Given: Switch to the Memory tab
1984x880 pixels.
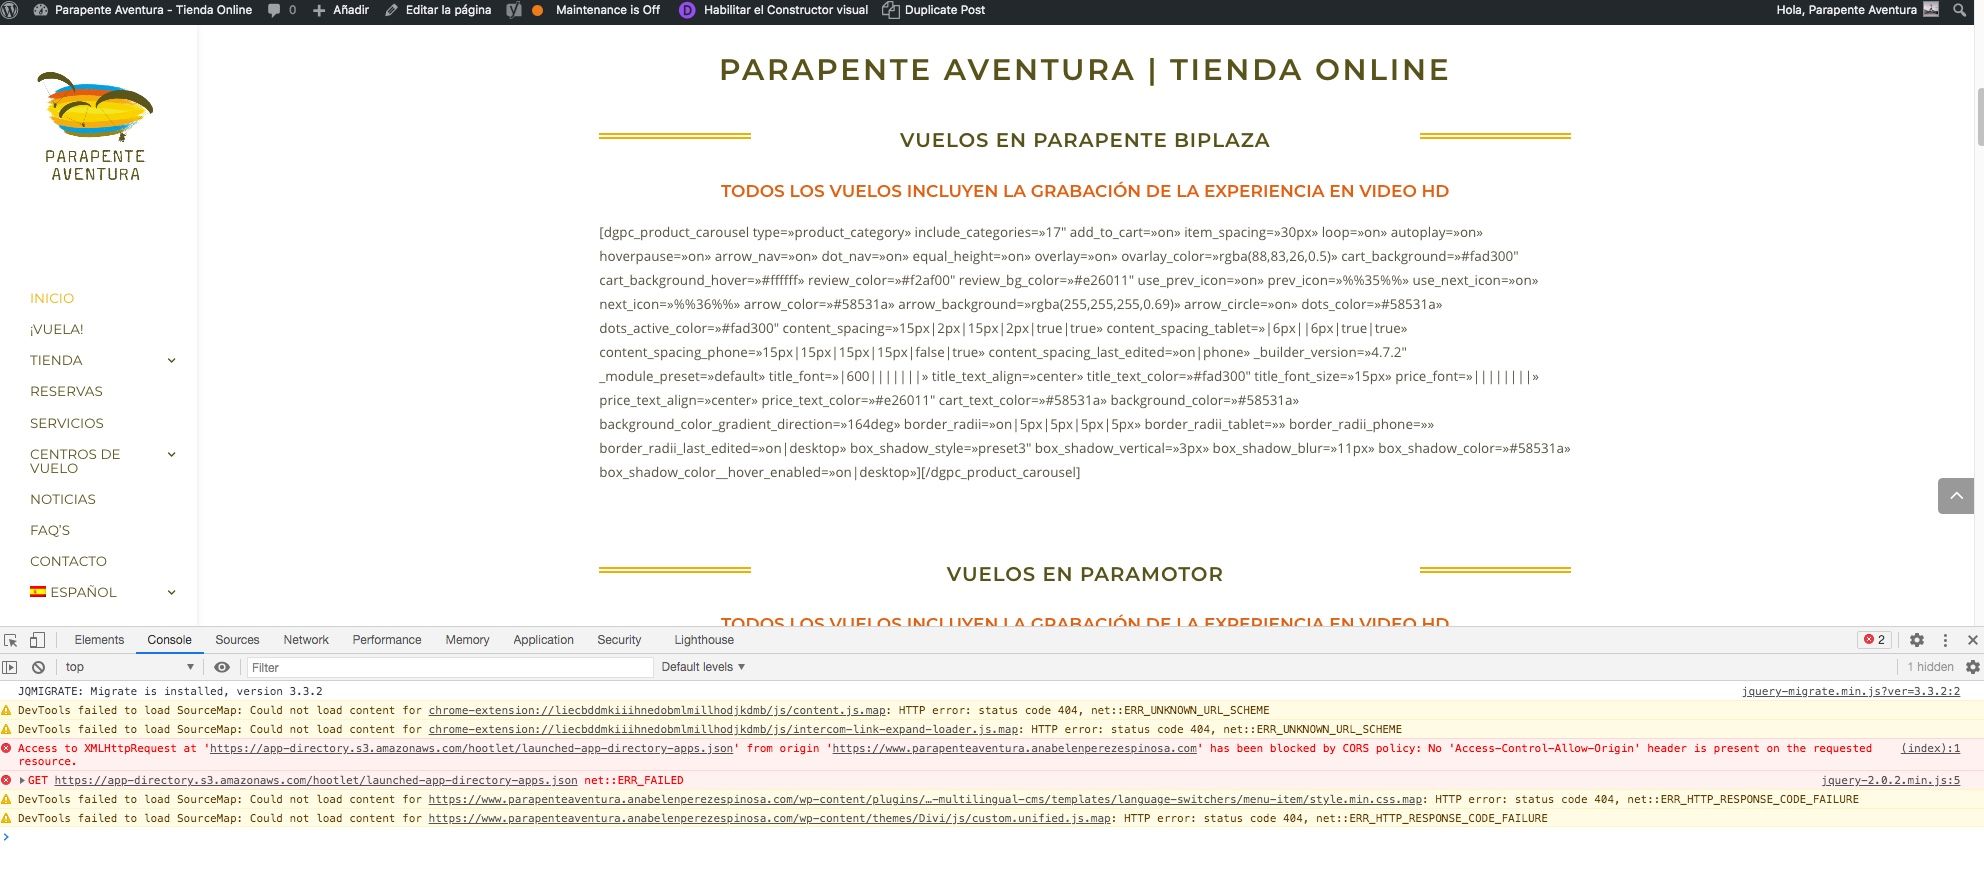Looking at the screenshot, I should (467, 640).
